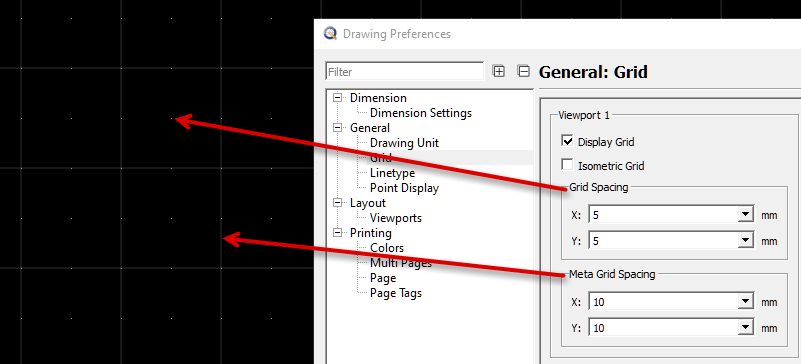Open the Grid Spacing X dropdown

coord(745,215)
